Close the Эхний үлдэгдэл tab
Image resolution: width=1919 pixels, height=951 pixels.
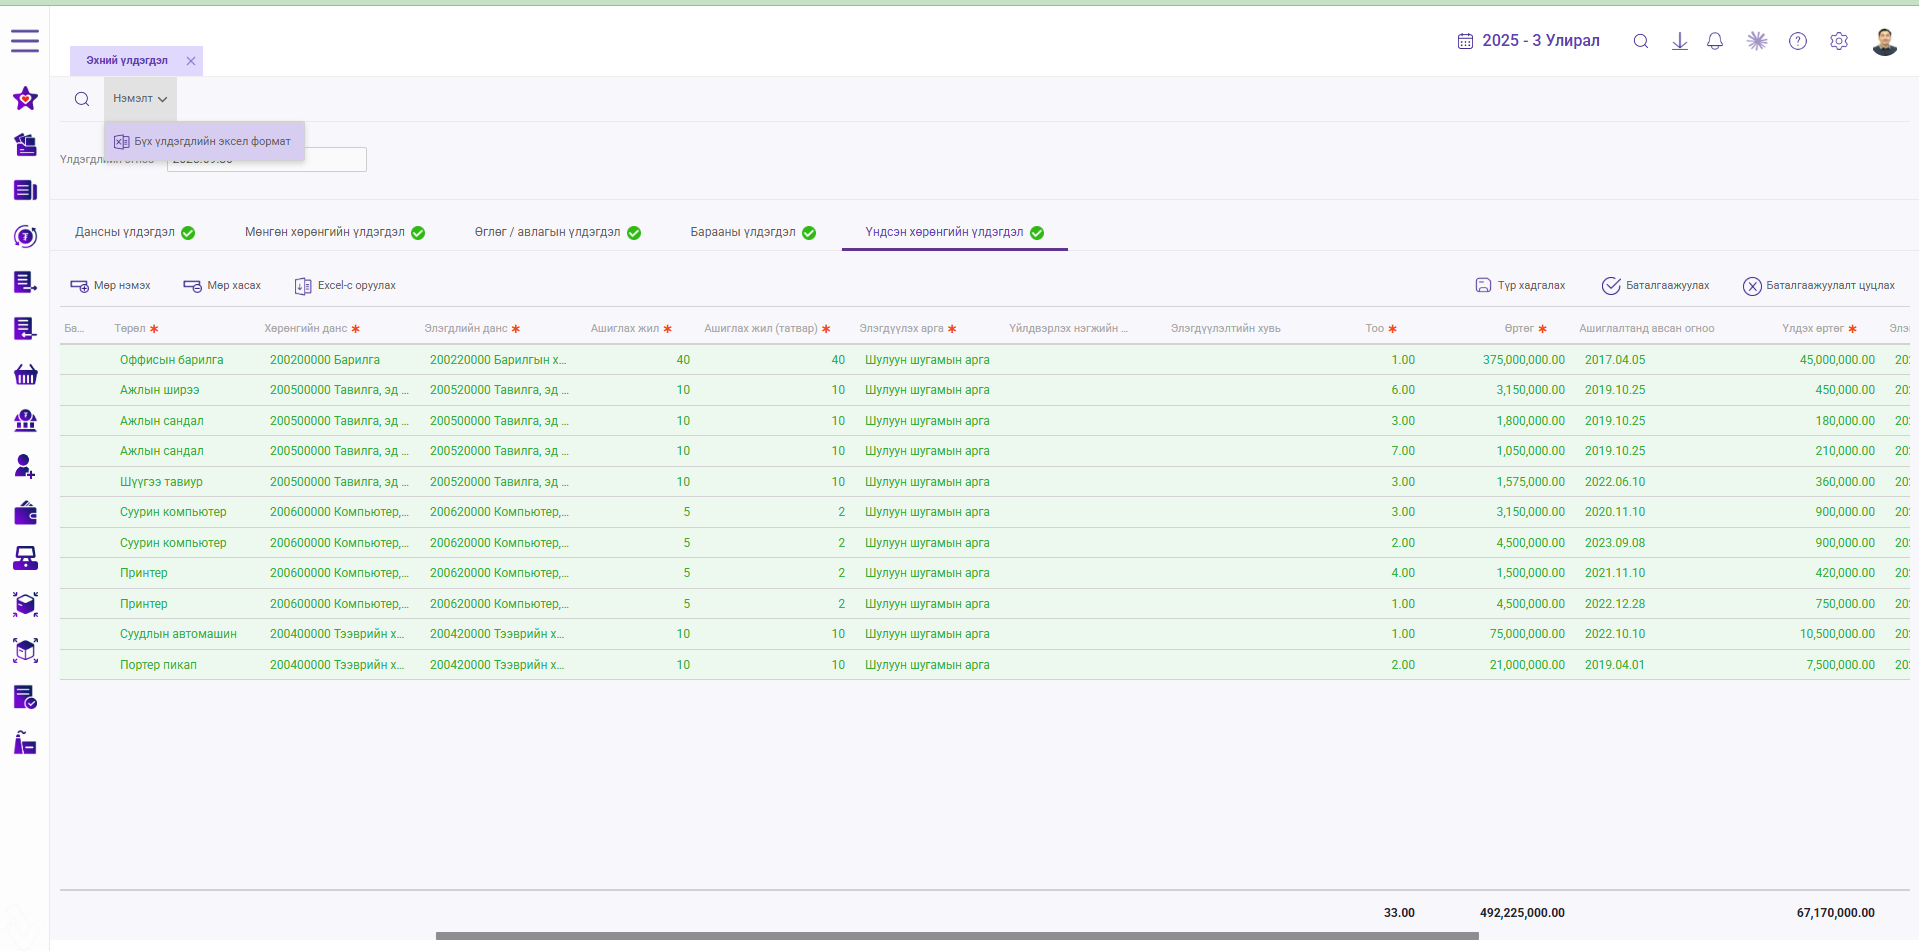191,61
